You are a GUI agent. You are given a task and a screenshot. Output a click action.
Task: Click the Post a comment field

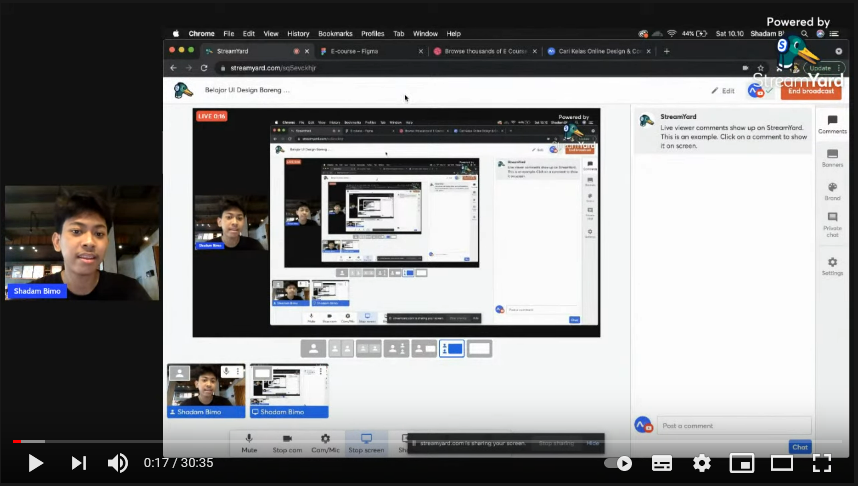734,426
